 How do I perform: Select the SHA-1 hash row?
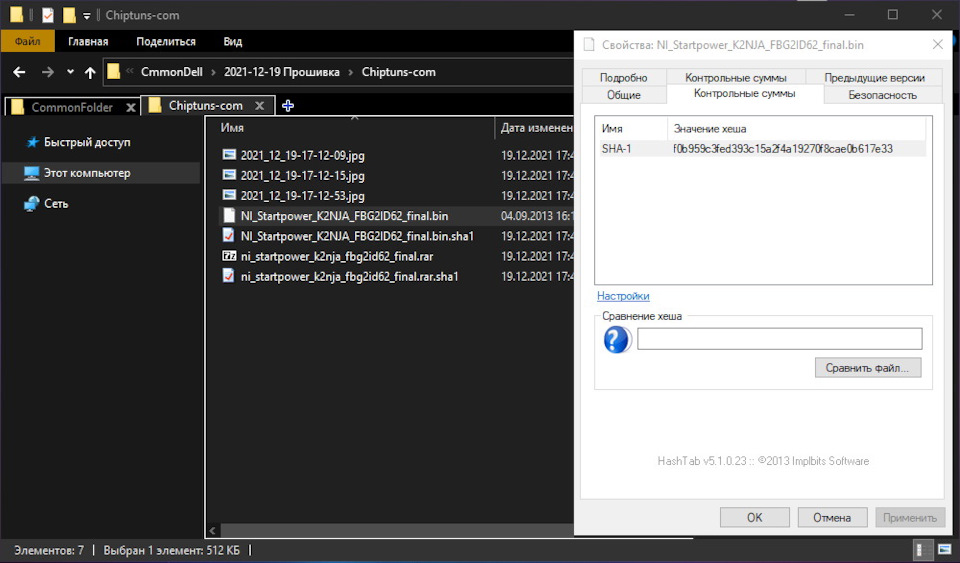click(762, 149)
